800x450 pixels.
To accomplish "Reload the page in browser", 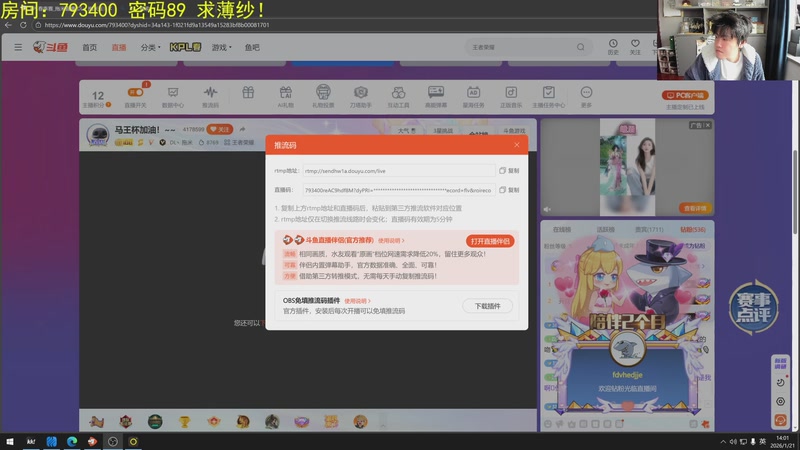I will [23, 24].
